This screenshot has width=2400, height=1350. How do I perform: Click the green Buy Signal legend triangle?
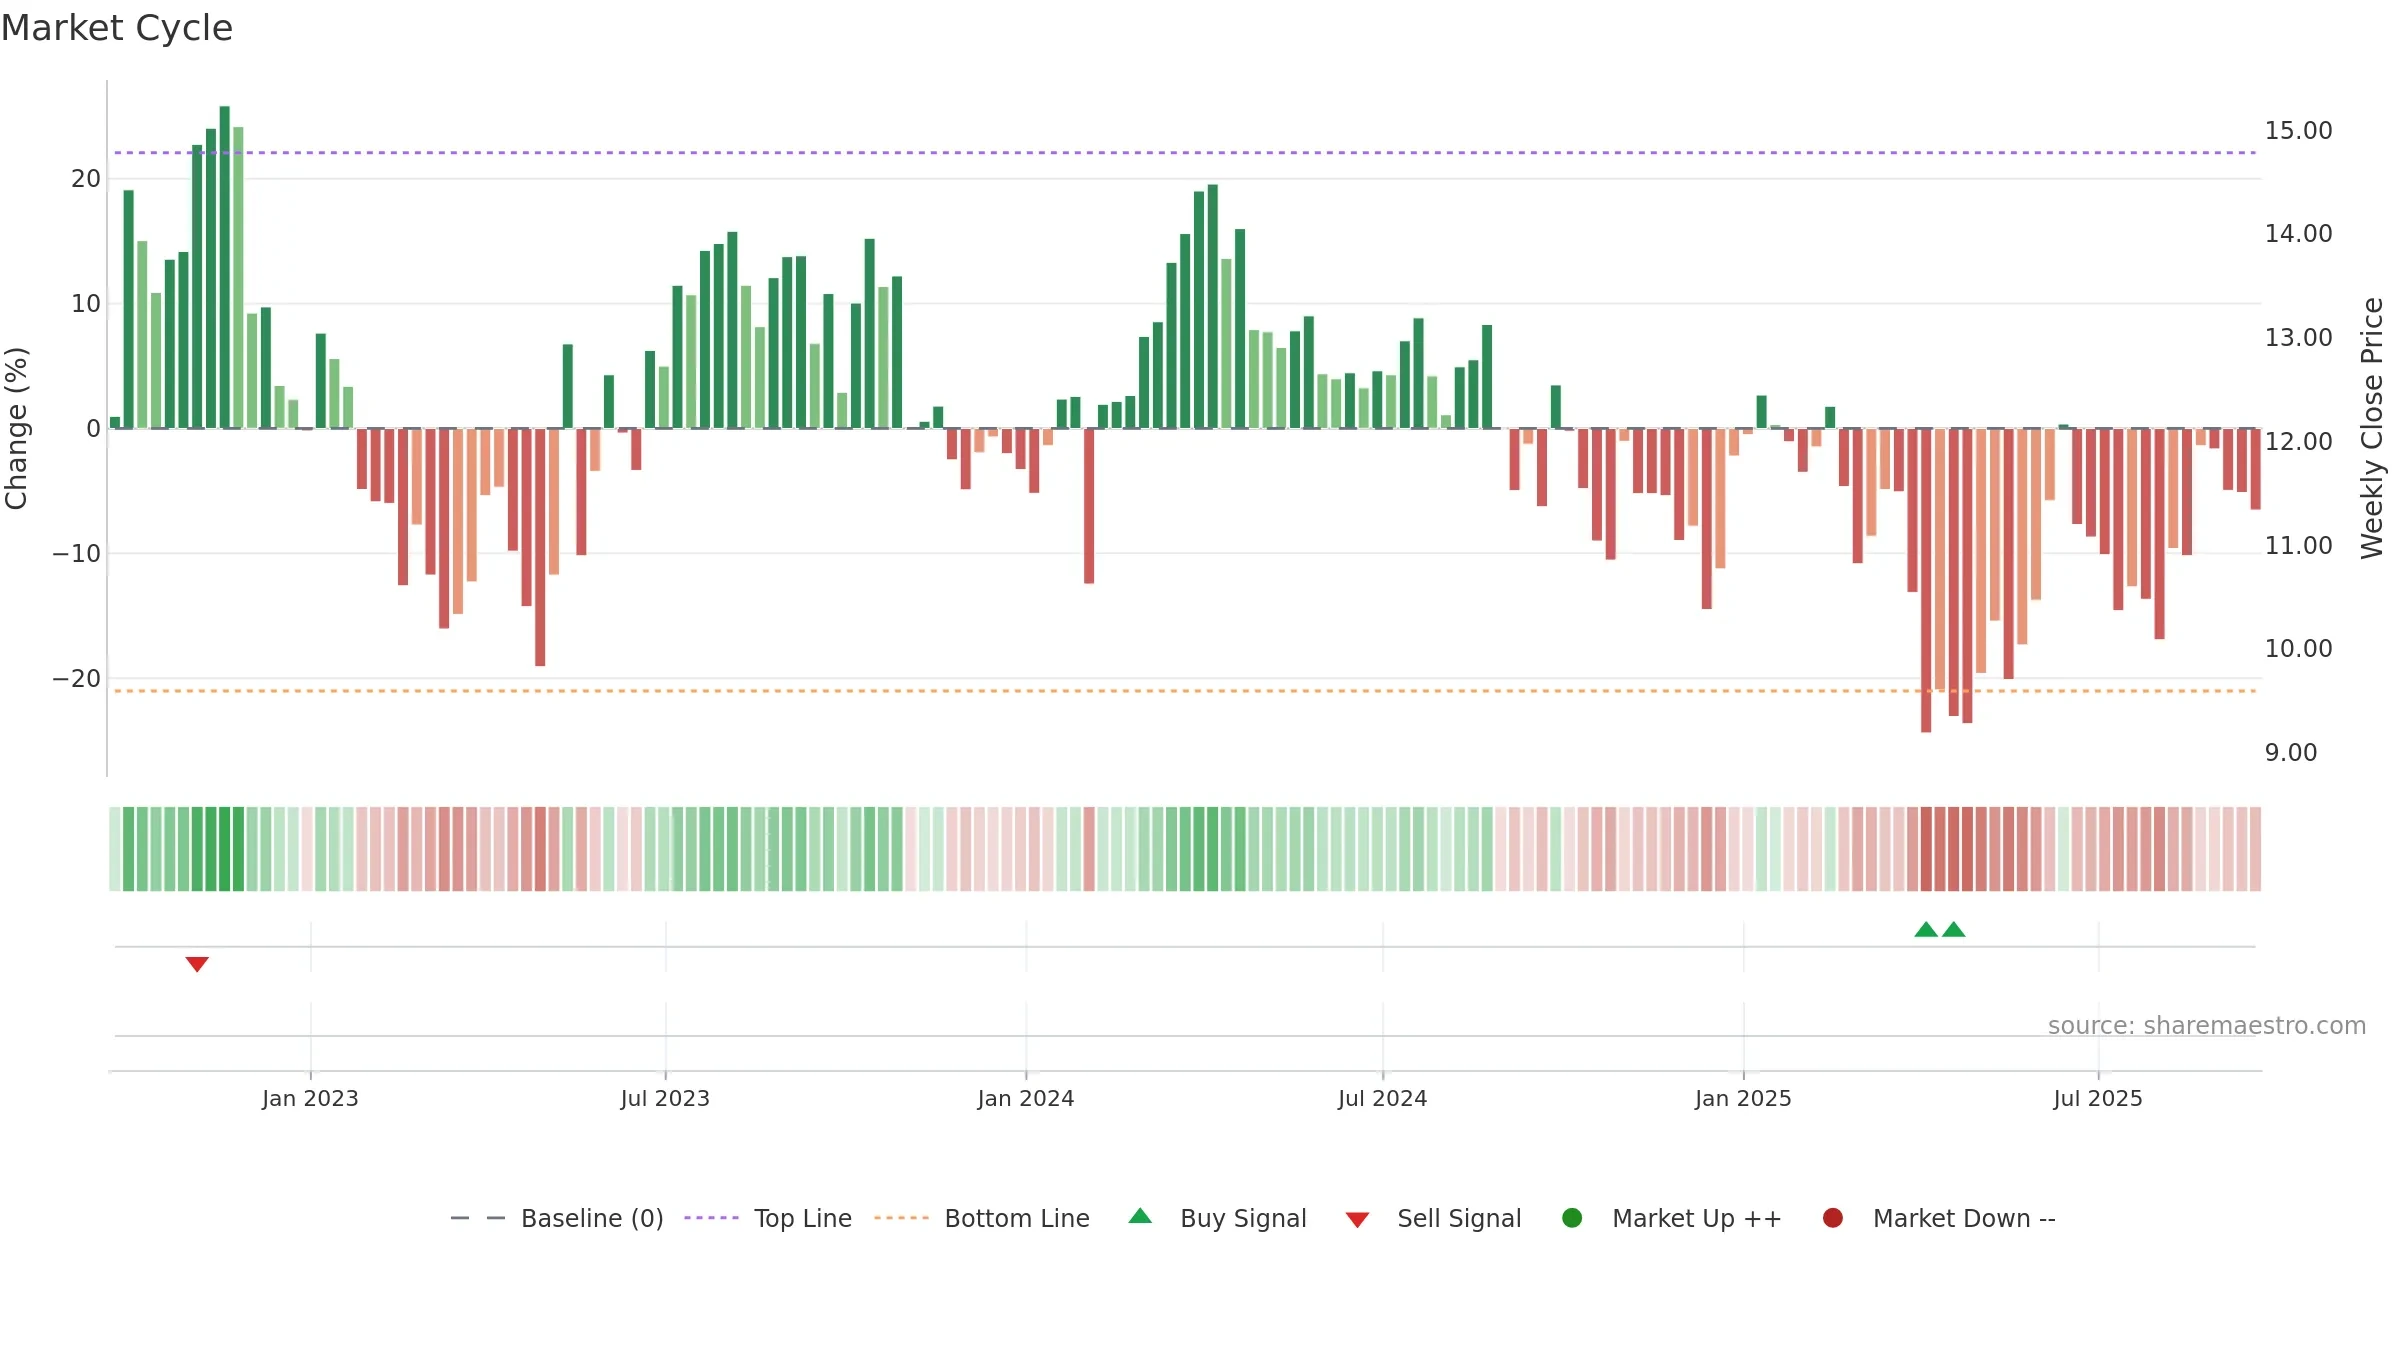click(1140, 1216)
